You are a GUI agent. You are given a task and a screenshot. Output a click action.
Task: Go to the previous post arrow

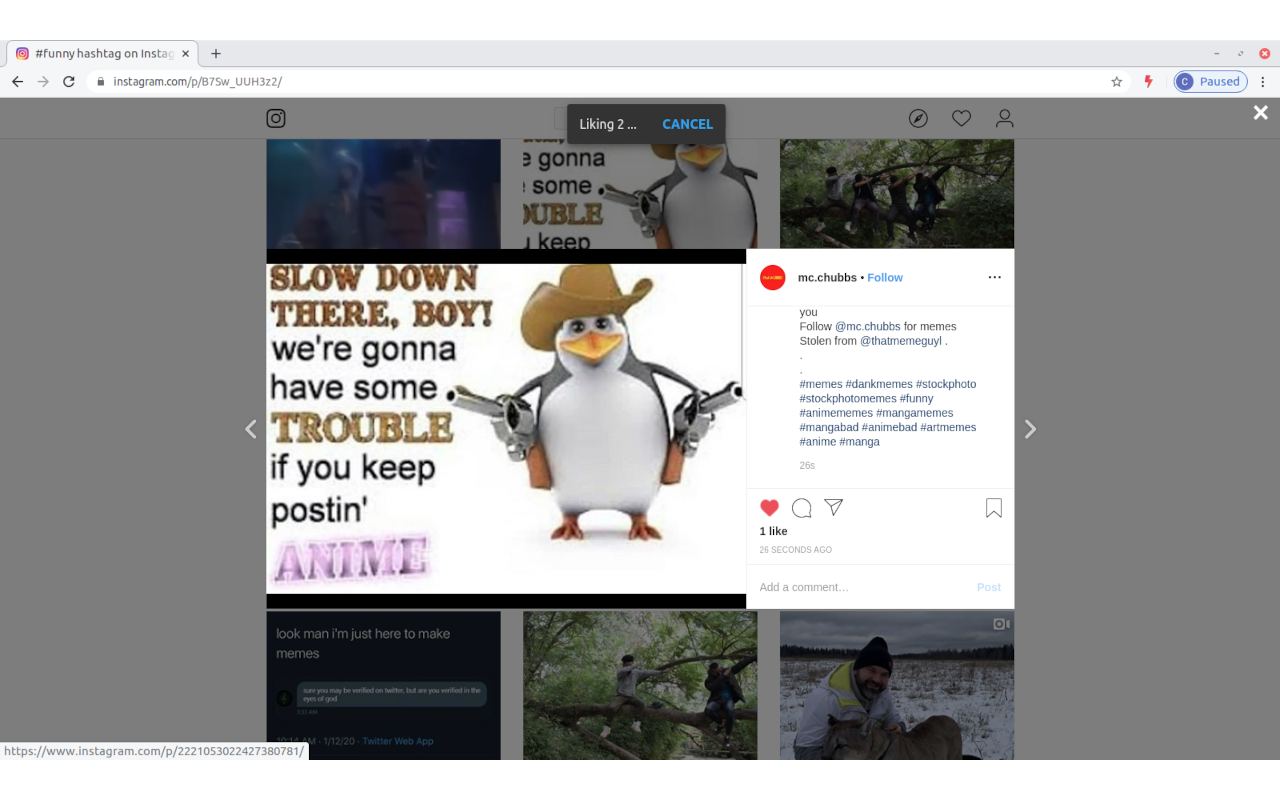(x=250, y=429)
